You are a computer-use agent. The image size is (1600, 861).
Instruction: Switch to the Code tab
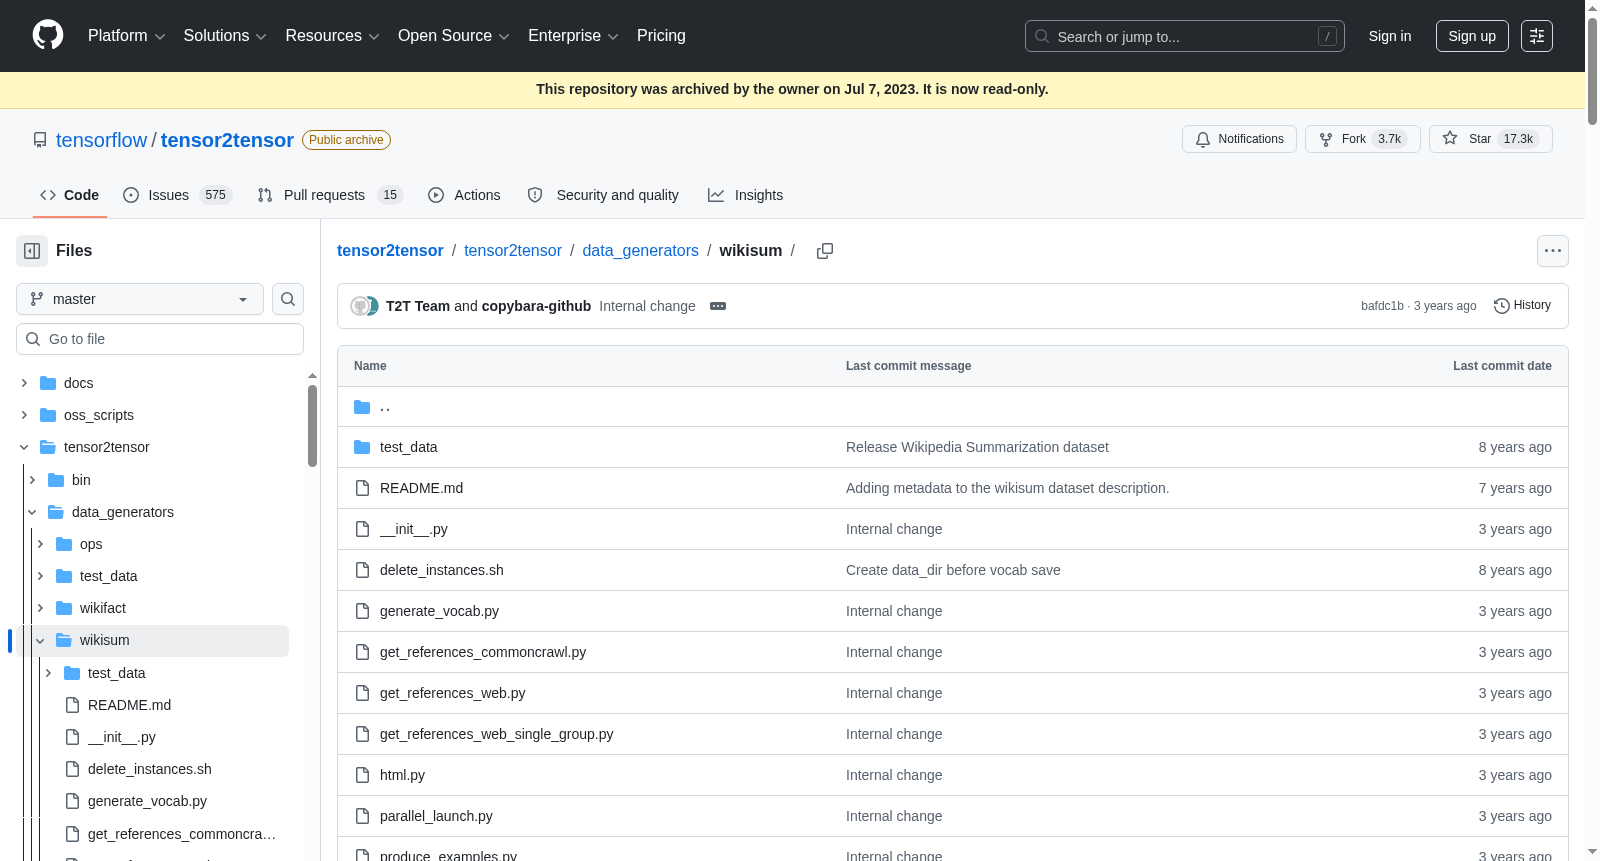(x=70, y=195)
